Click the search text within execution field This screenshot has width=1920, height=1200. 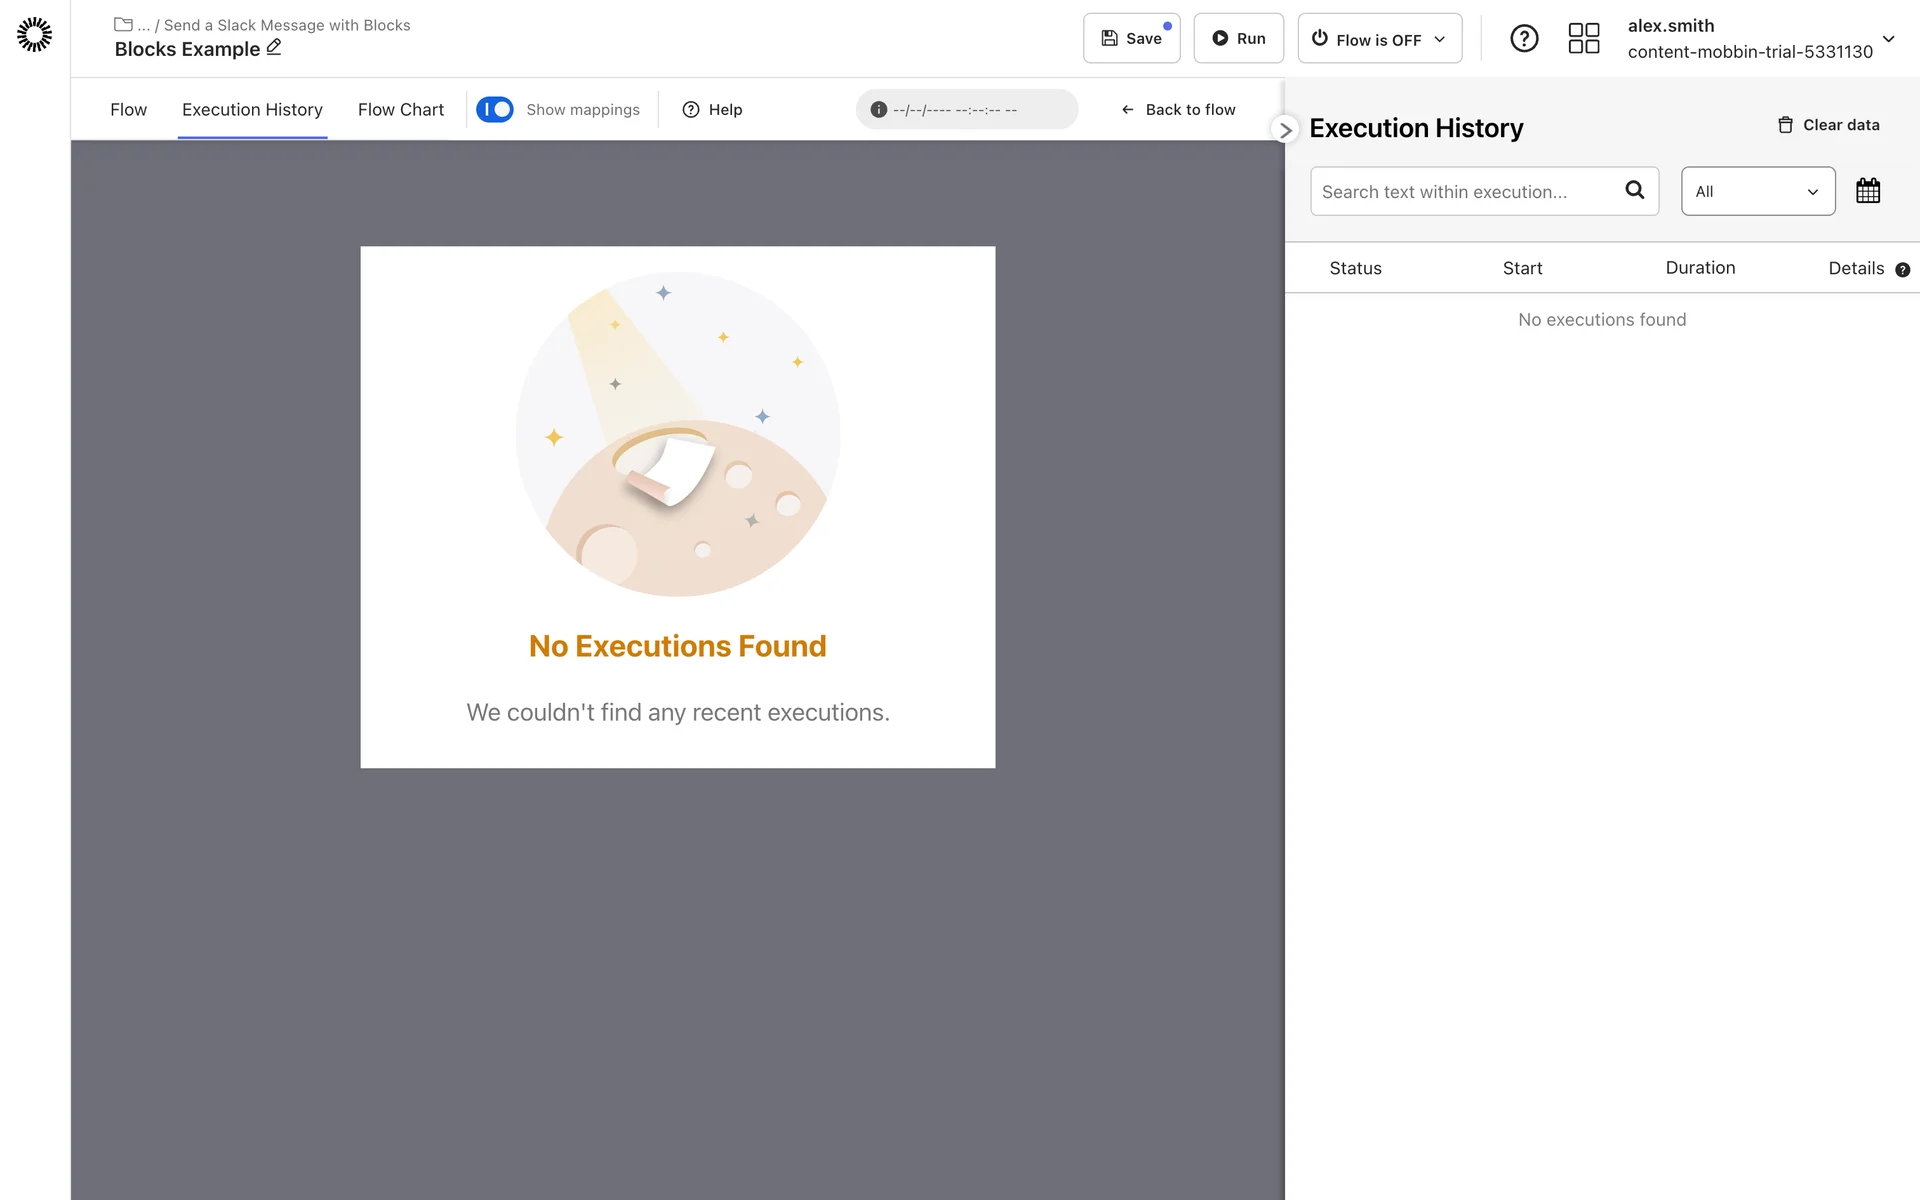tap(1465, 192)
